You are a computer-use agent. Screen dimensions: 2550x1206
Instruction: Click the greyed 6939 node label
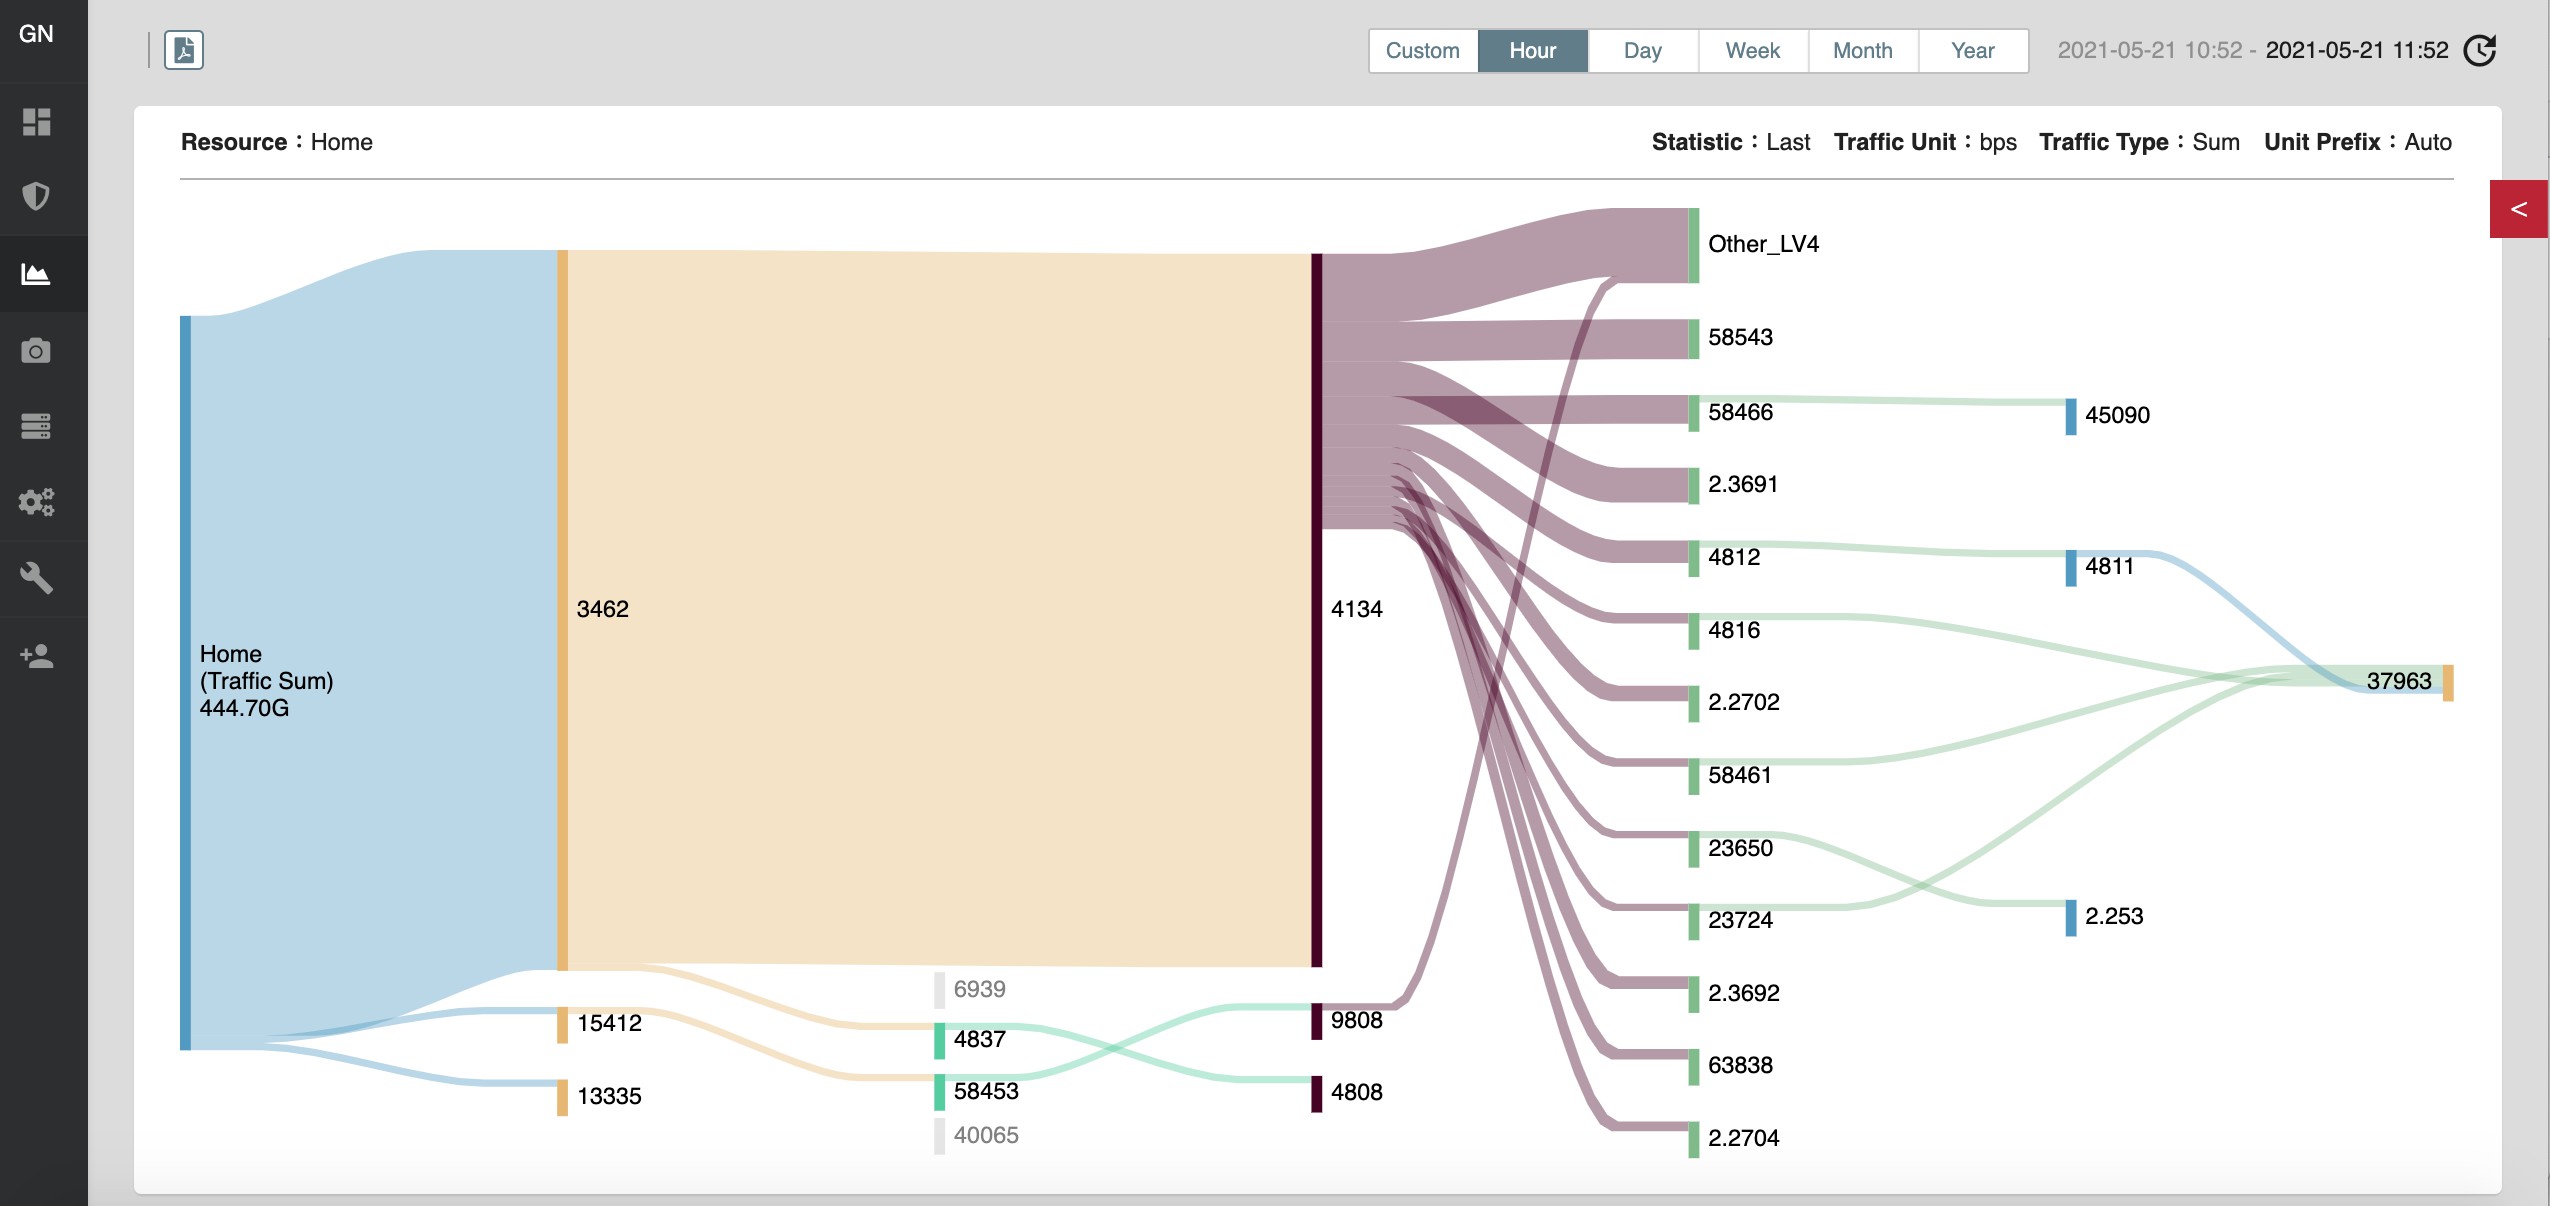(978, 989)
